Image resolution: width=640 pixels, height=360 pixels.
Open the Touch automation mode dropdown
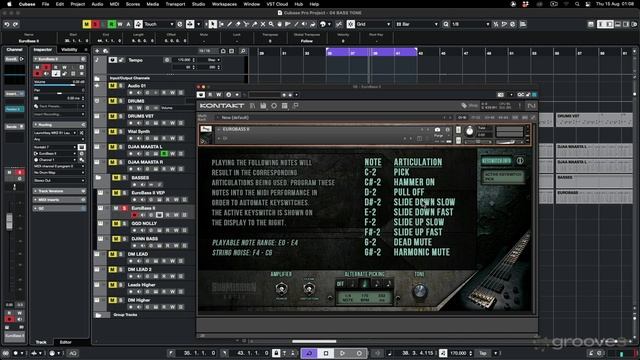[x=159, y=24]
